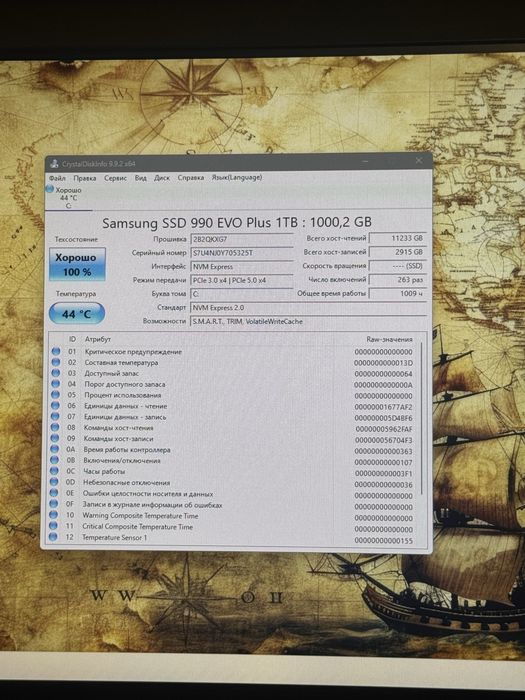Open the Файл menu
Screen dimensions: 525x700
click(x=58, y=178)
